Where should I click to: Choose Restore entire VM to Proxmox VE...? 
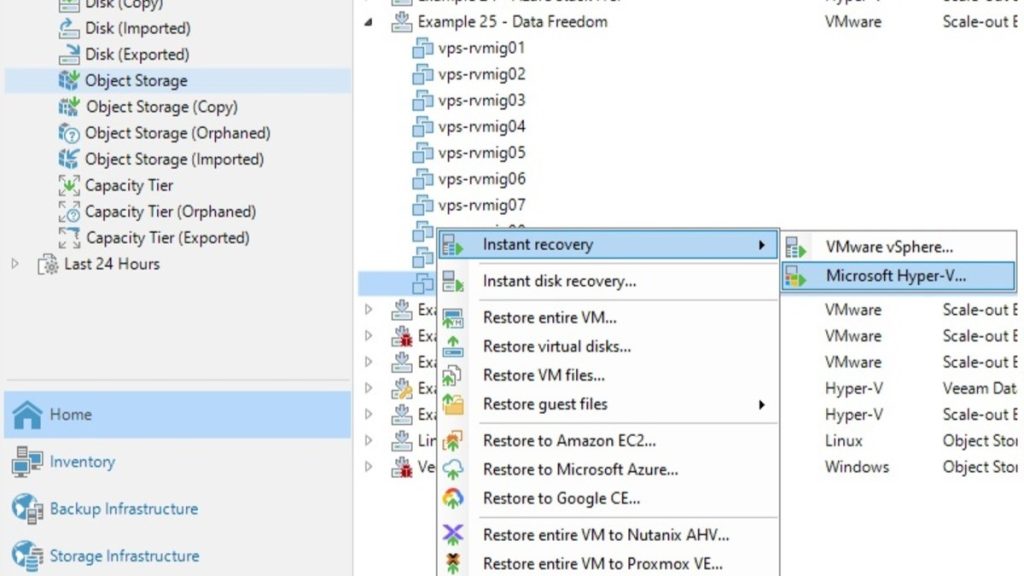pyautogui.click(x=609, y=564)
